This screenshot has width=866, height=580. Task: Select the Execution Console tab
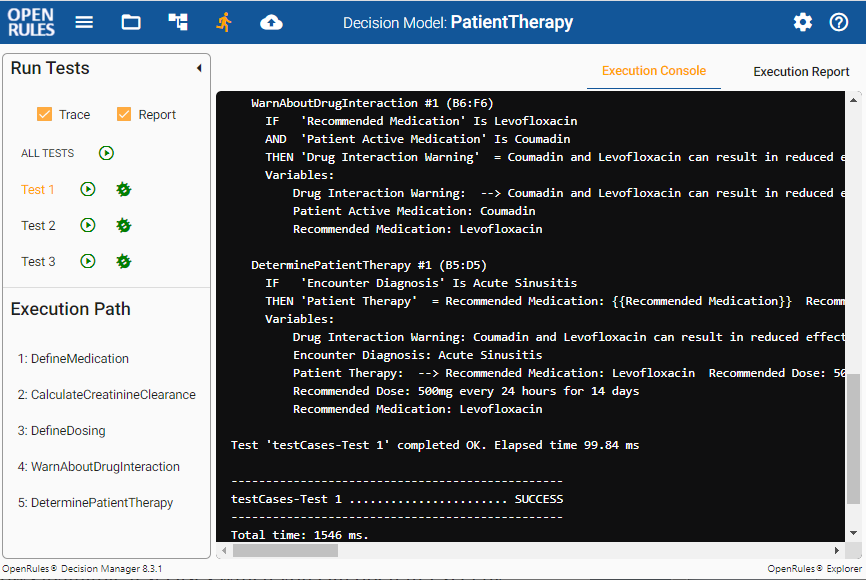(653, 71)
